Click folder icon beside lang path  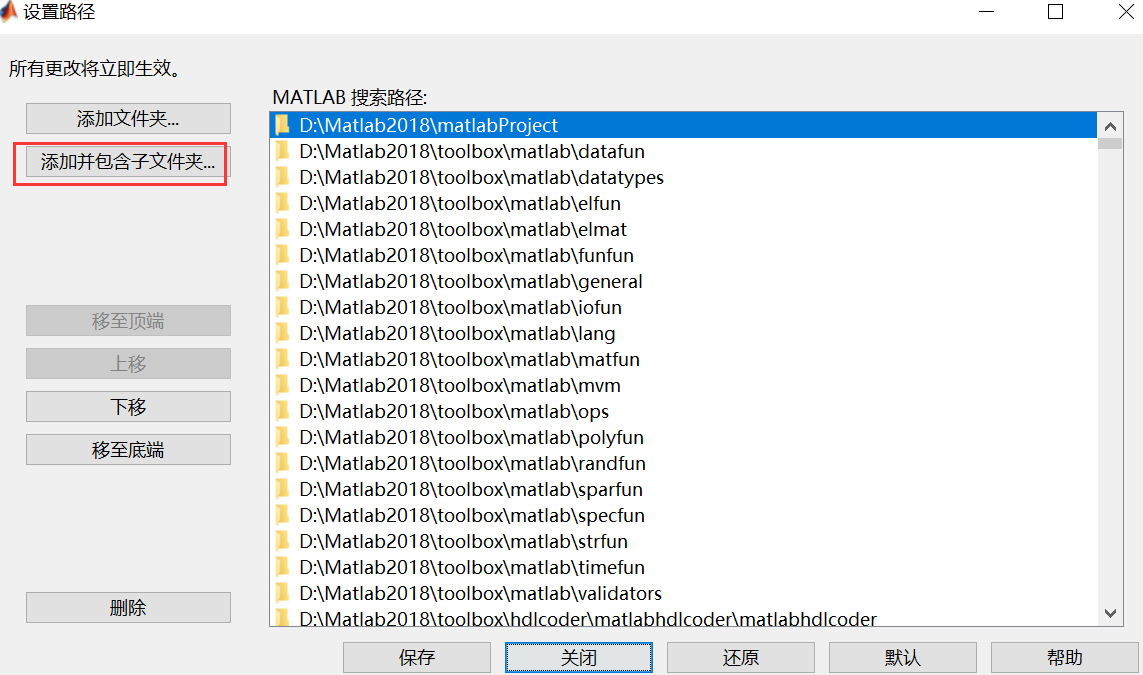[x=282, y=333]
